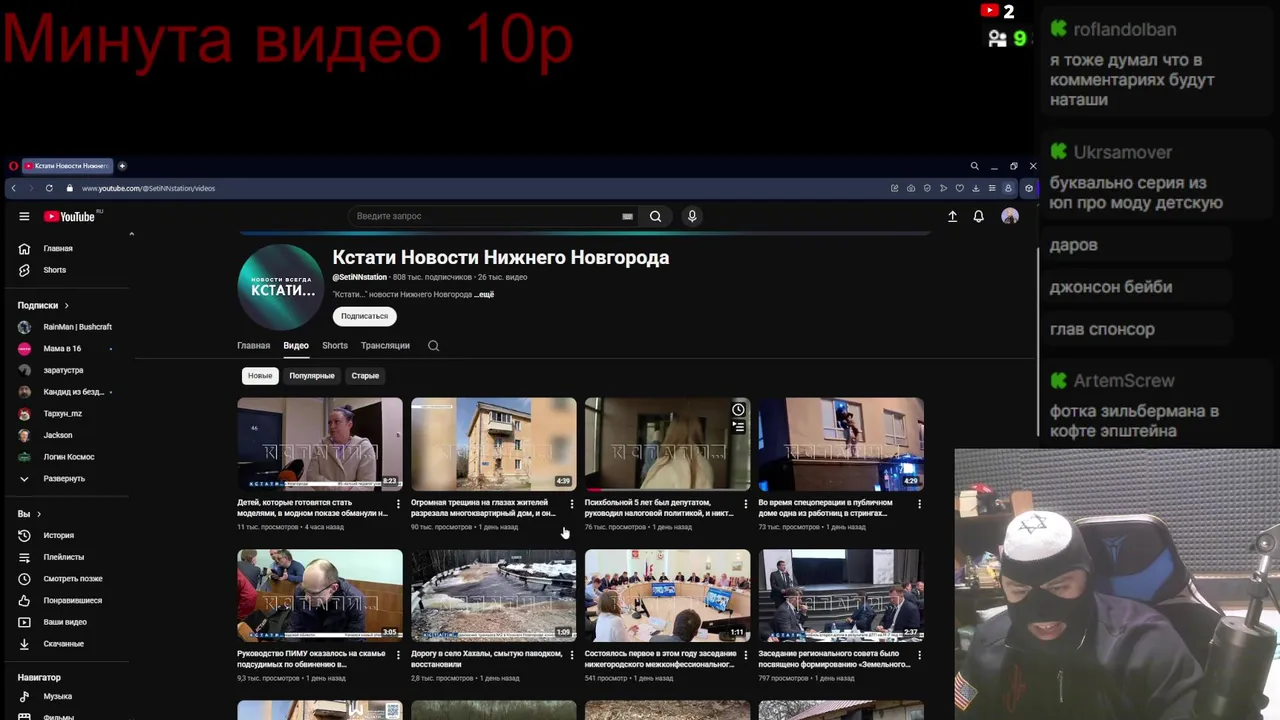Open the channel avatar КСТАТИ logo
Viewport: 1280px width, 720px height.
coord(281,287)
